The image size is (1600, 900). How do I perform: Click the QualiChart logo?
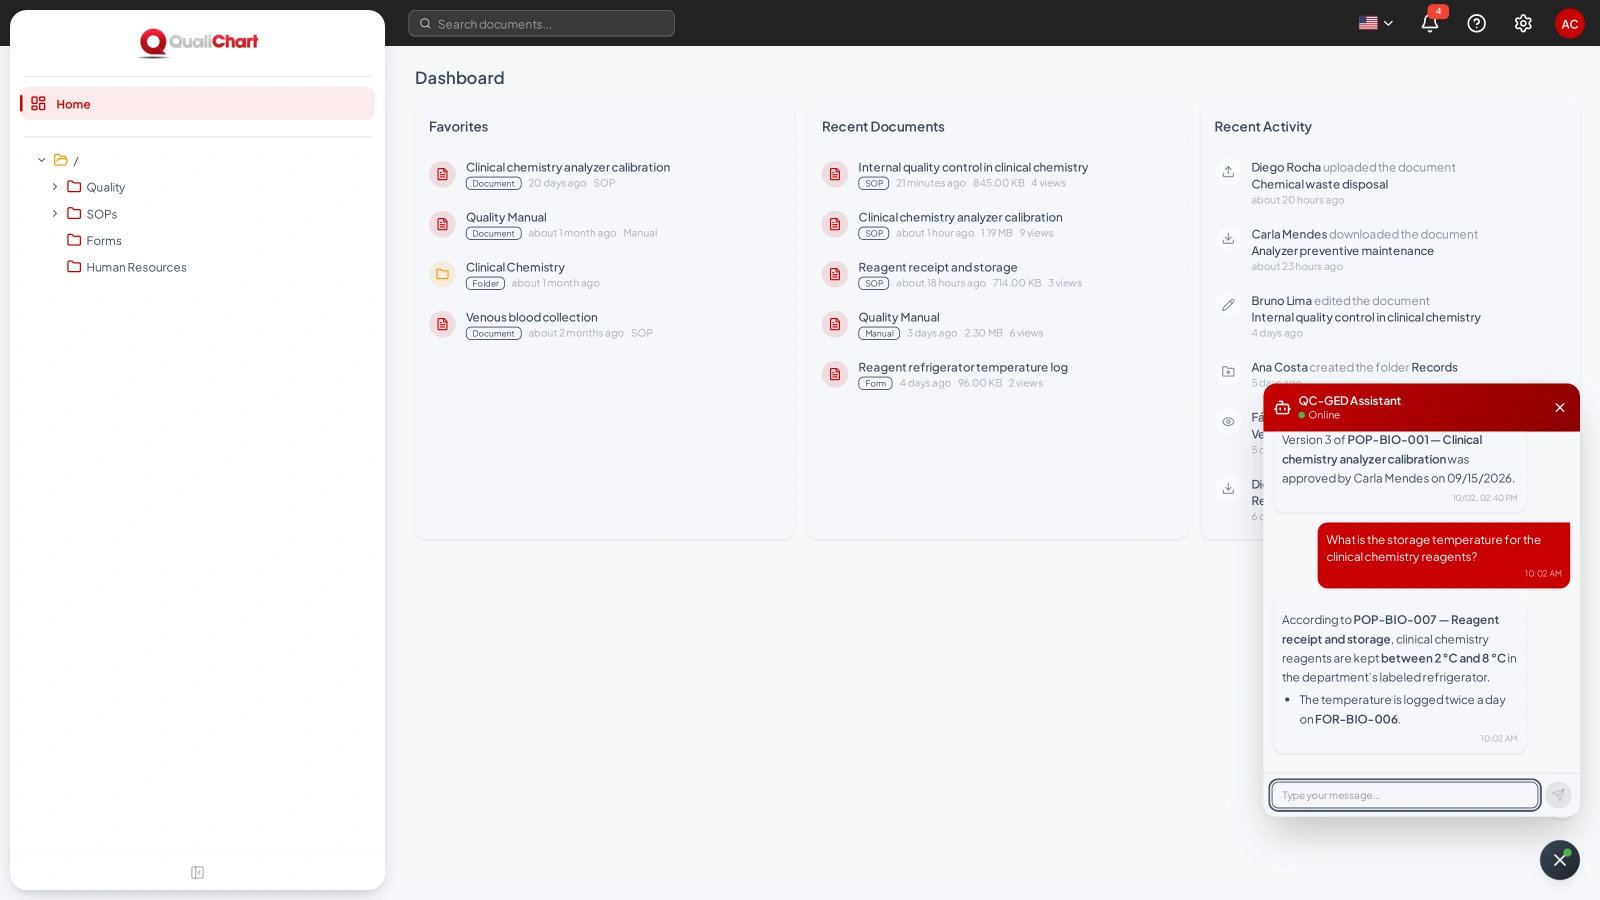(198, 42)
